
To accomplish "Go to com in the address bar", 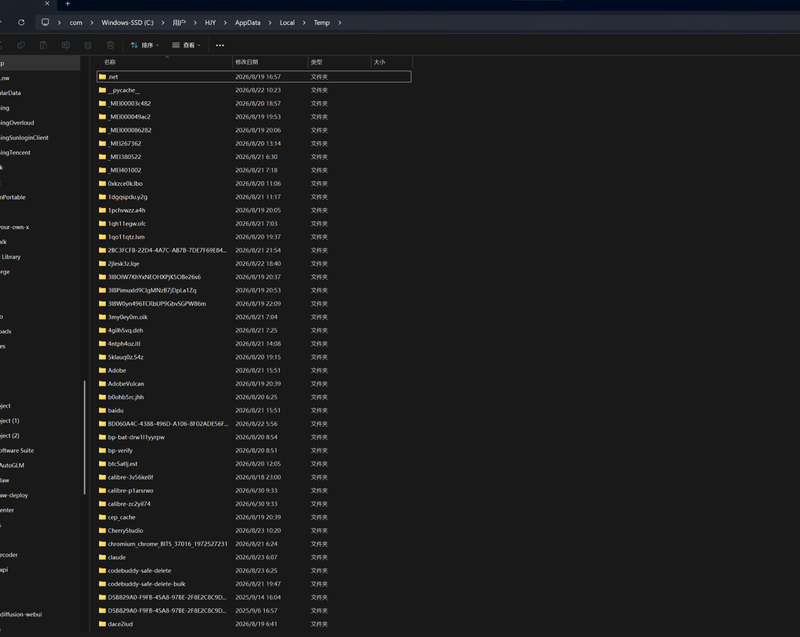I will tap(76, 22).
